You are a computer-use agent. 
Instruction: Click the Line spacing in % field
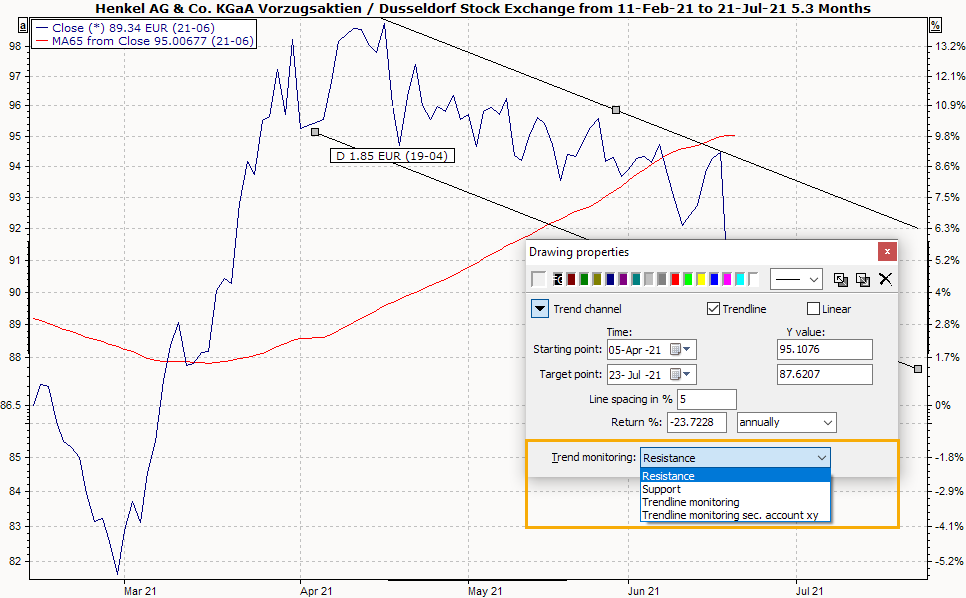pyautogui.click(x=707, y=399)
